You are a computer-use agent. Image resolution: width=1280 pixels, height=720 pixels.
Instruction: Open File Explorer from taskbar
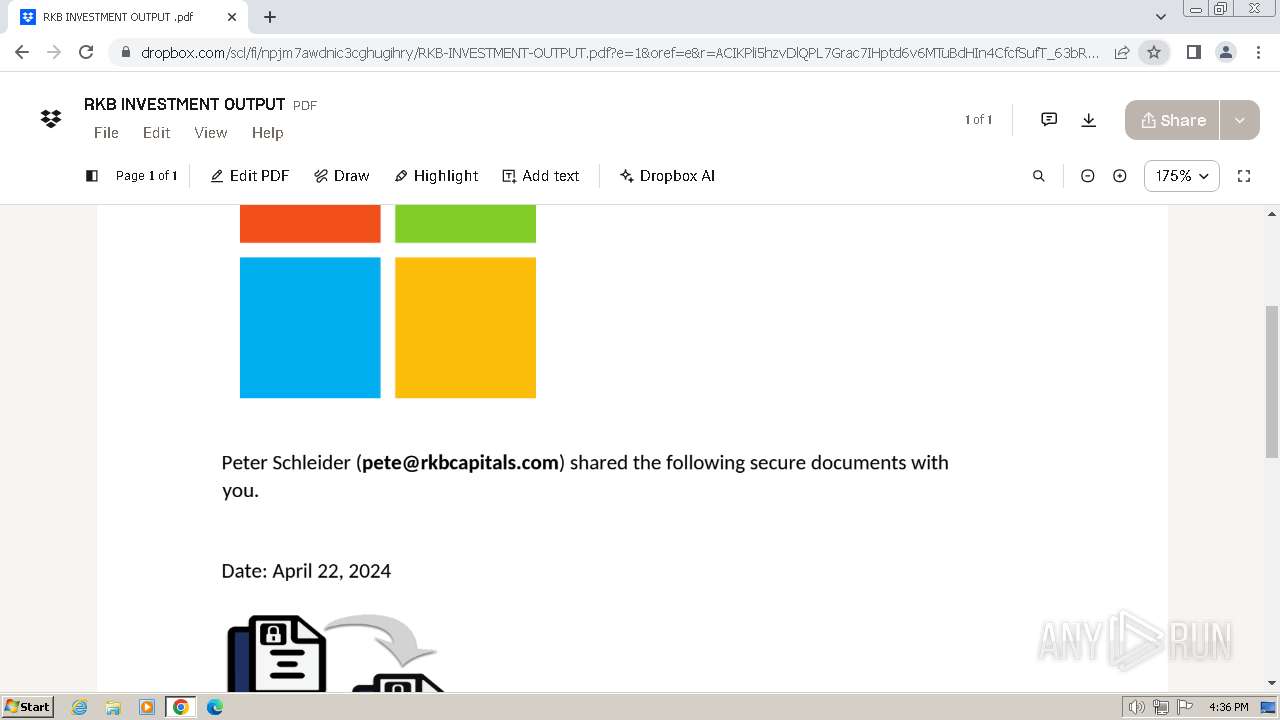click(113, 707)
